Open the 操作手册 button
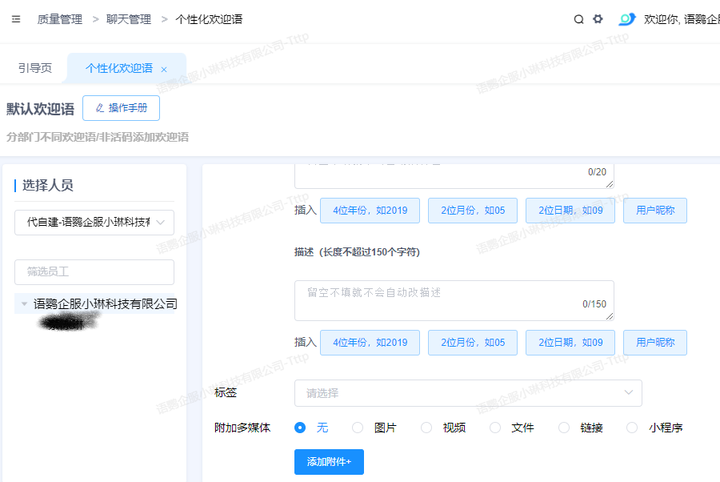The image size is (720, 482). coord(121,108)
